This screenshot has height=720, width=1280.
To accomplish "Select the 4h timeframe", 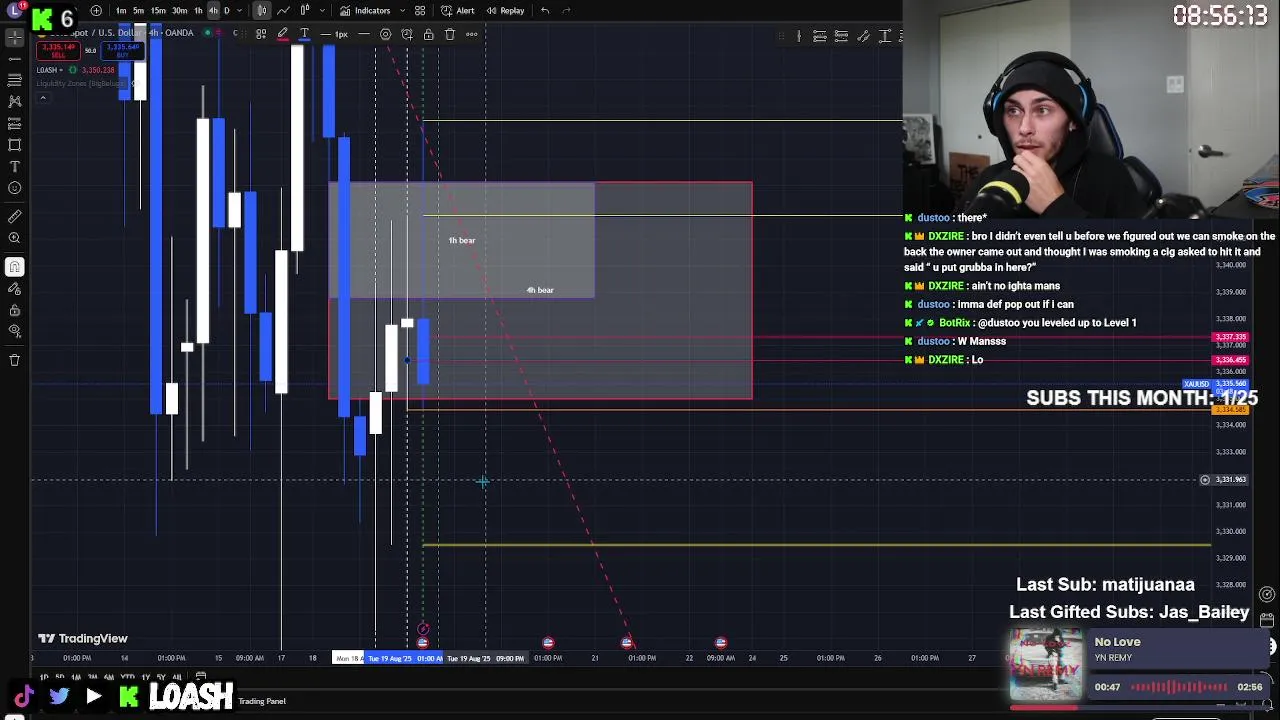I will 212,10.
